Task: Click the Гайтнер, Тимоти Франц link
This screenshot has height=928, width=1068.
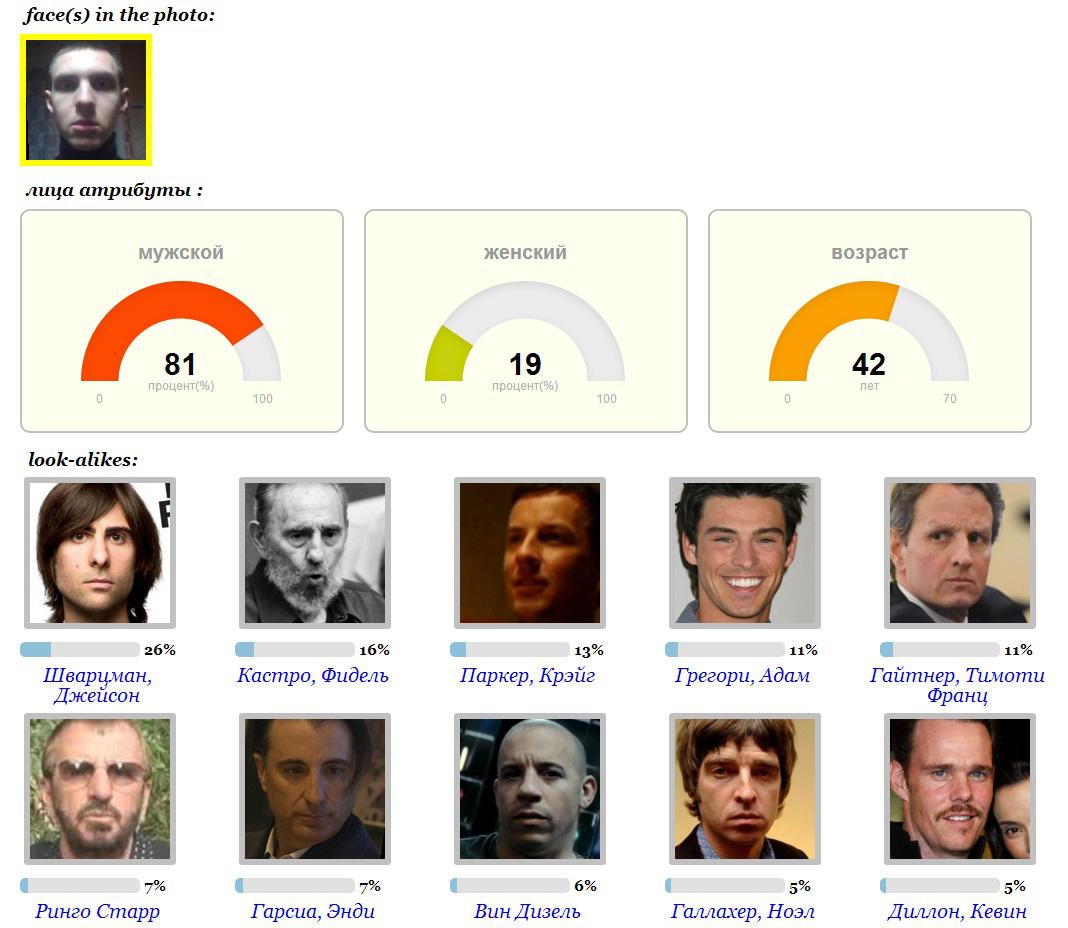Action: coord(957,685)
